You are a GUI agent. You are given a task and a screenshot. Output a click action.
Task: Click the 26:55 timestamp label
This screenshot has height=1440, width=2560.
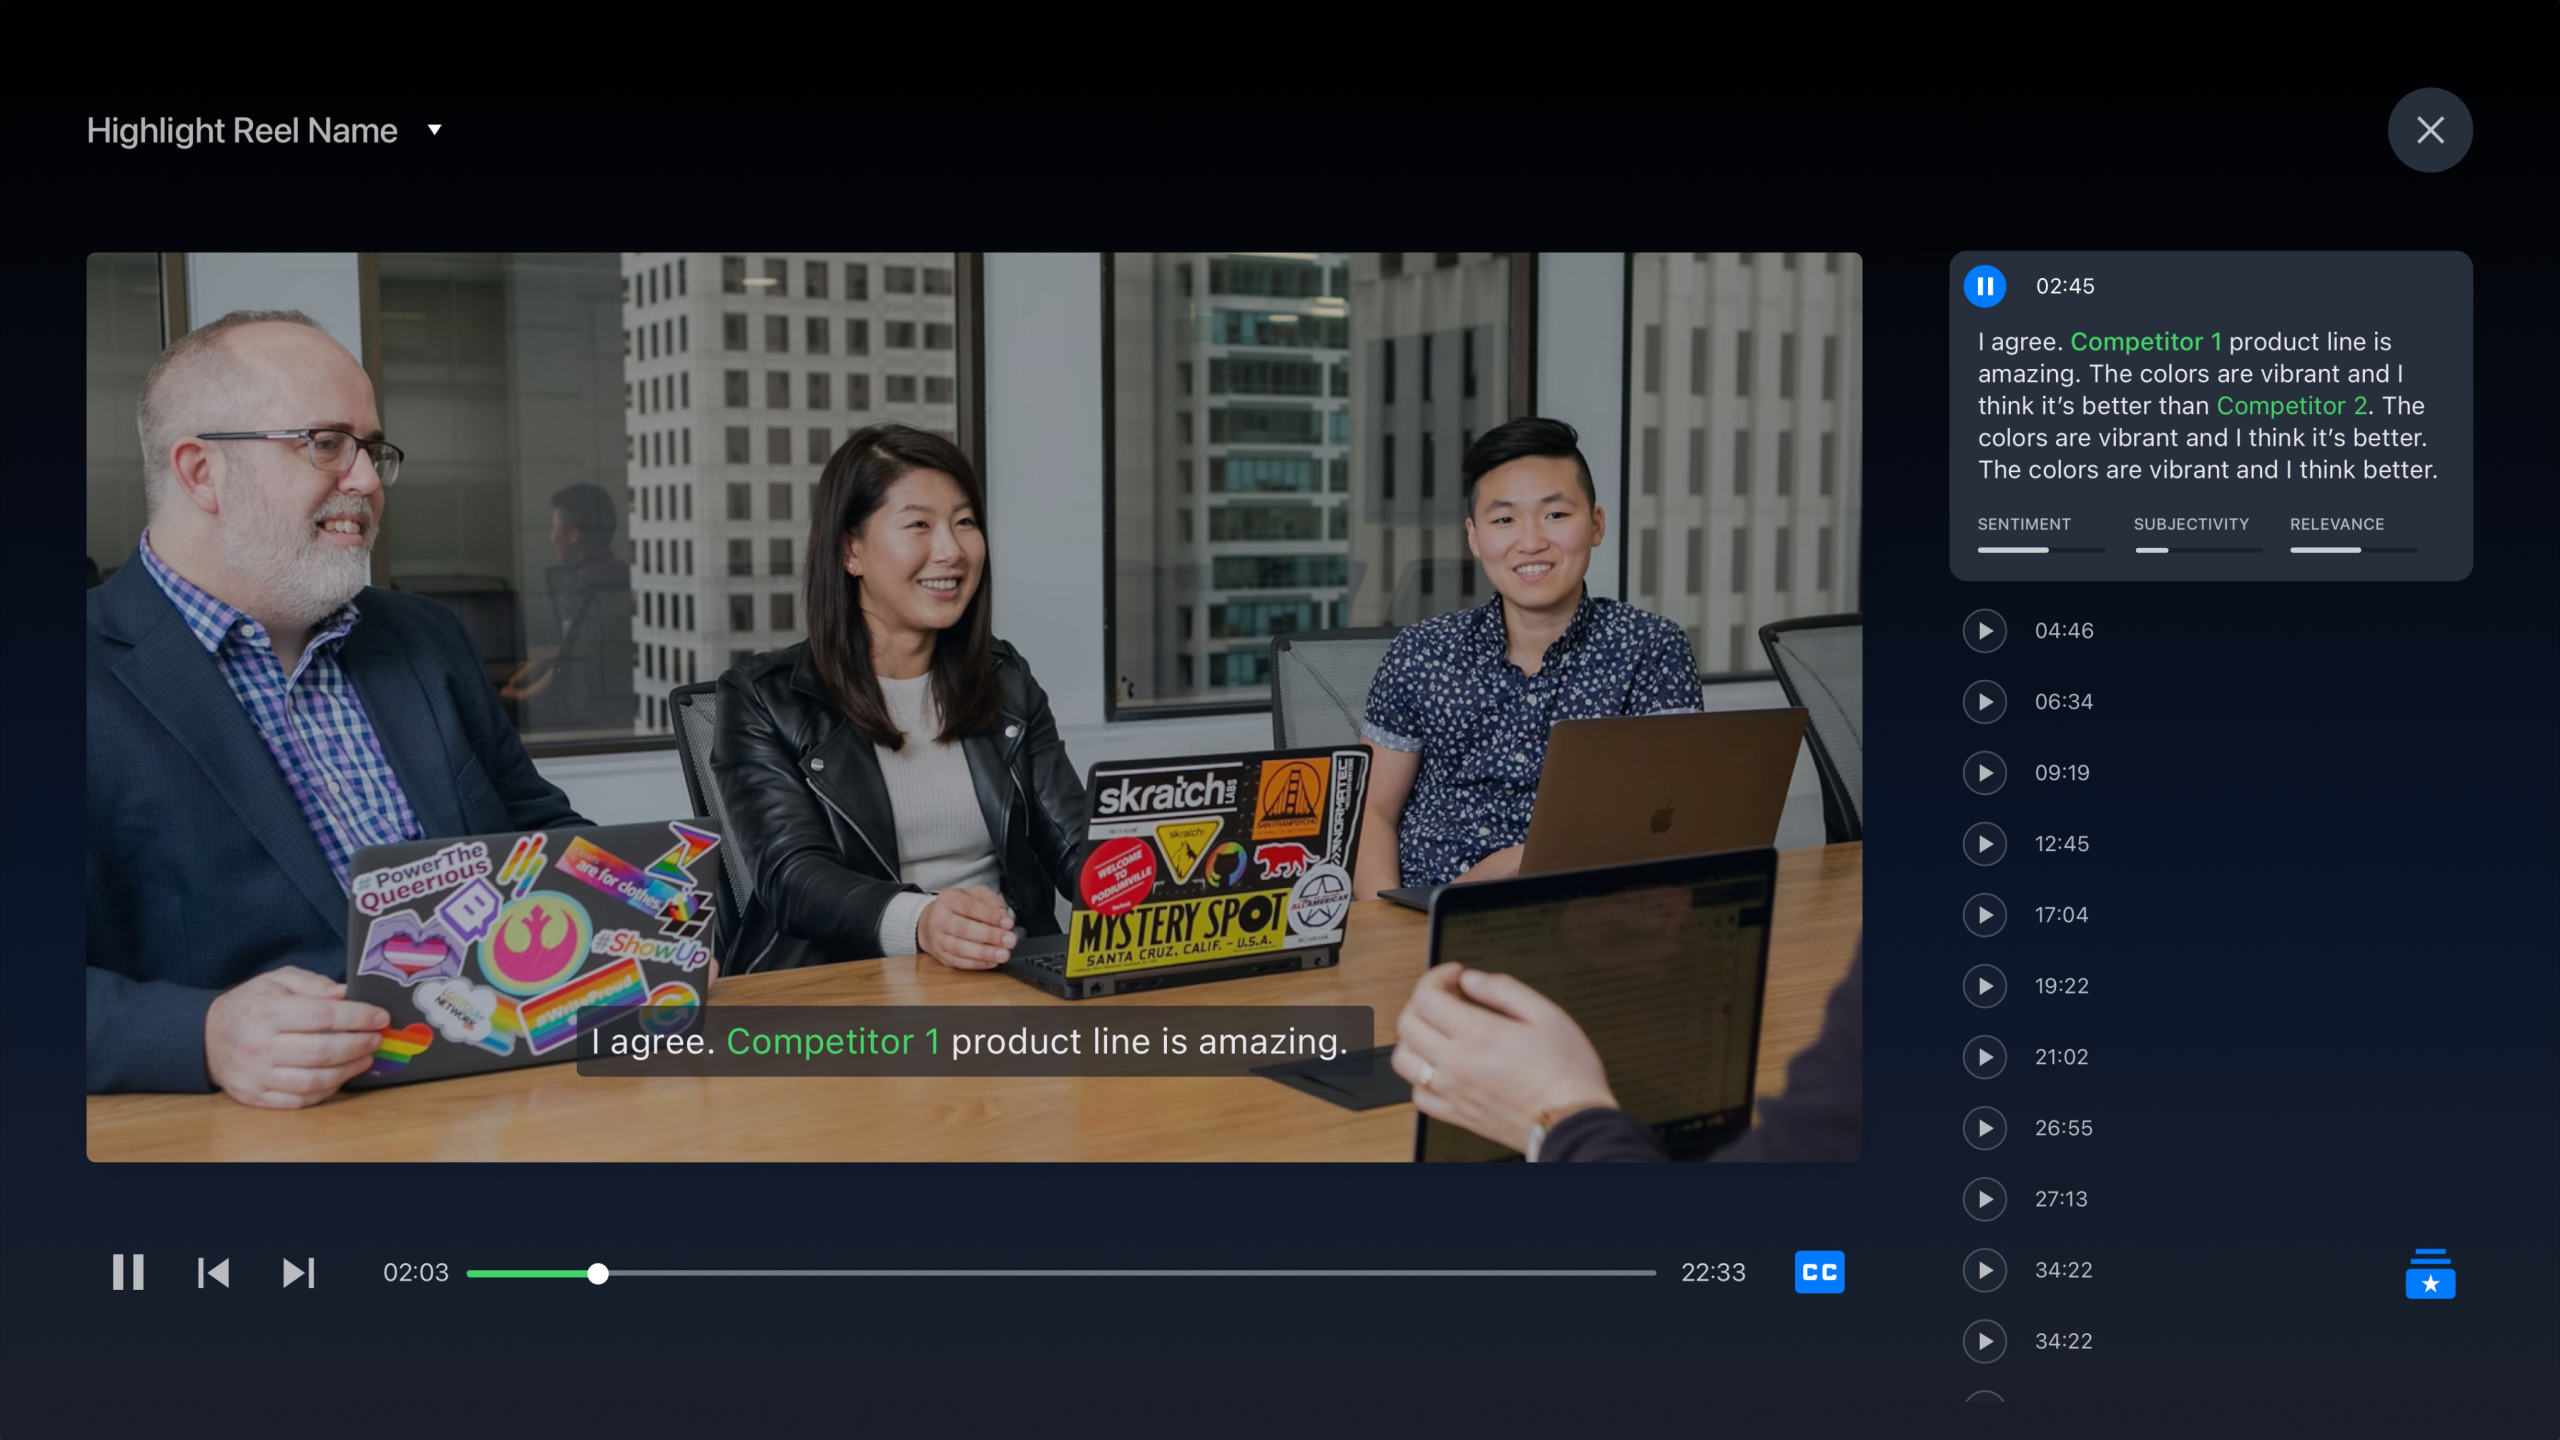click(2063, 1128)
